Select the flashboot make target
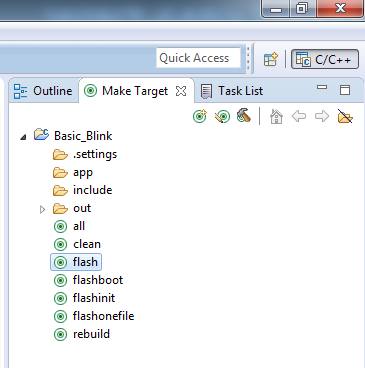The image size is (365, 368). (88, 280)
